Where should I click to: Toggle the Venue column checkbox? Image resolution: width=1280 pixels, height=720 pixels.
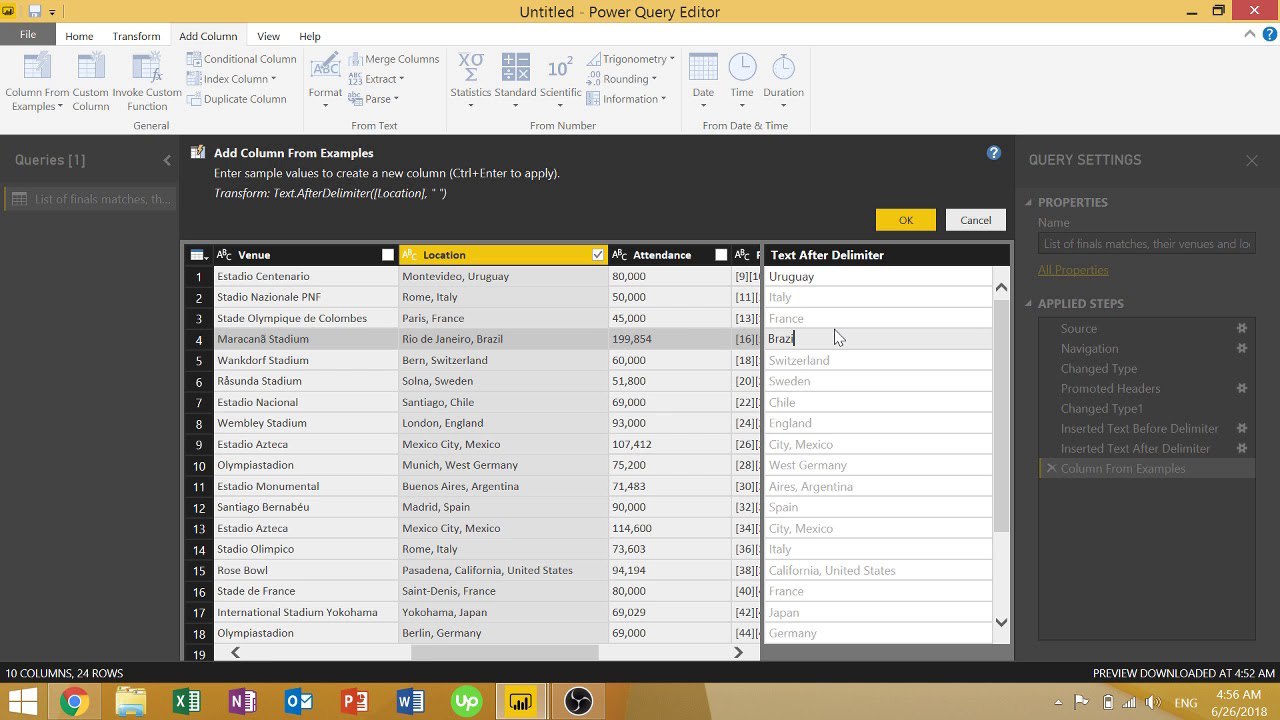pyautogui.click(x=388, y=255)
